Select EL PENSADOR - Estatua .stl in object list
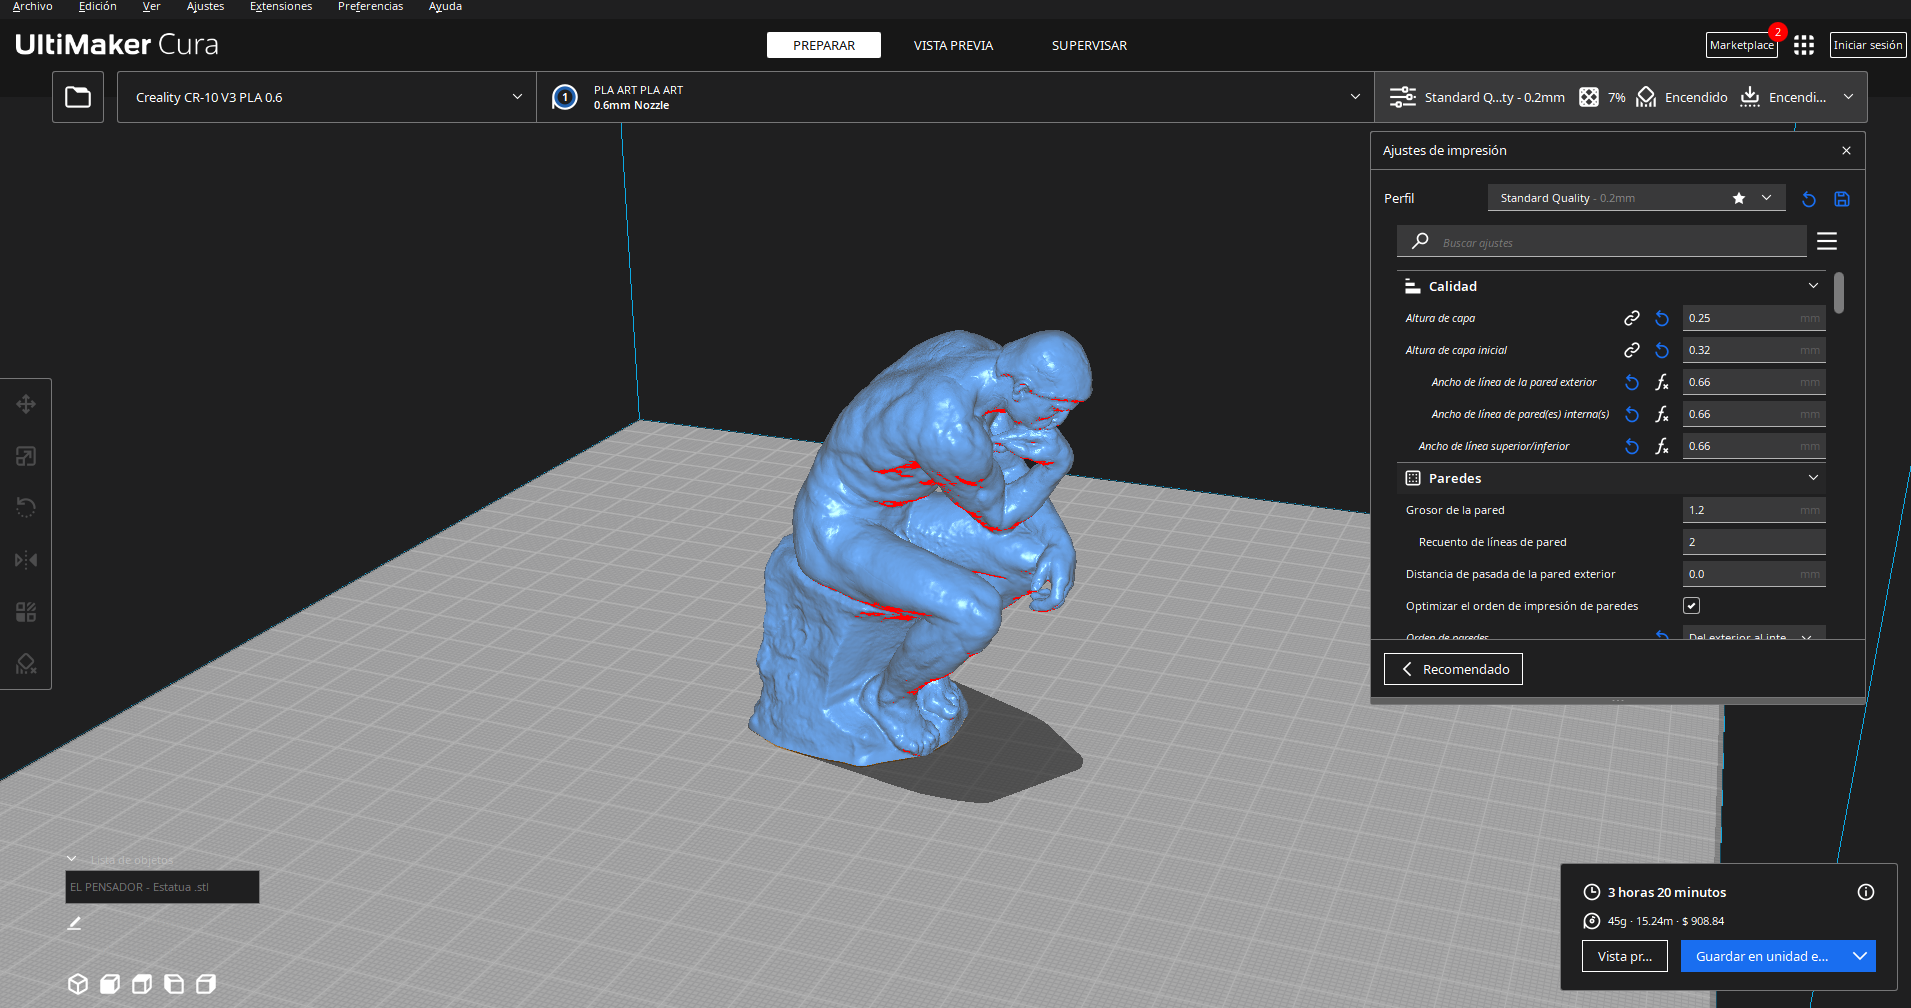This screenshot has height=1008, width=1911. (162, 887)
